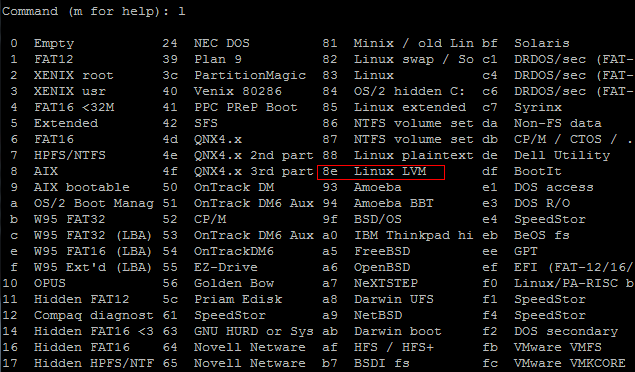This screenshot has width=635, height=372.
Task: Click "OpenBSD" text
Action: tap(382, 267)
